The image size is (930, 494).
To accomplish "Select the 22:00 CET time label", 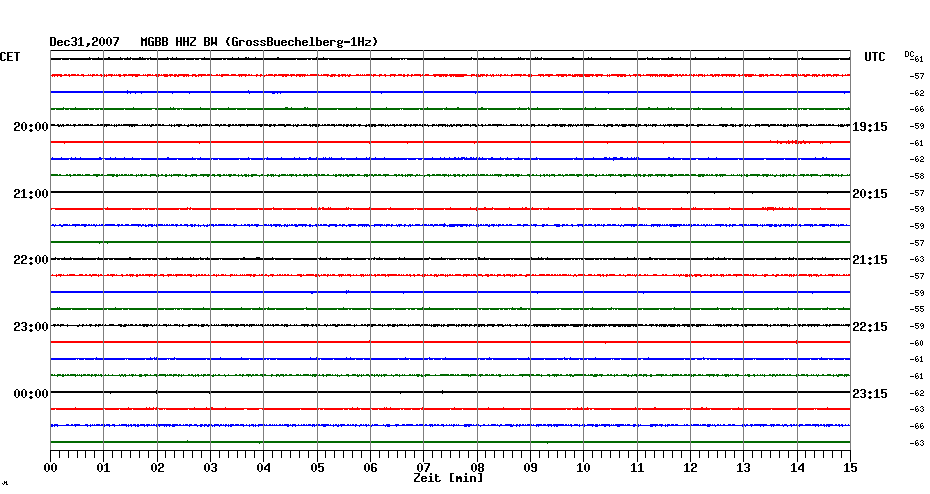I will coord(31,260).
